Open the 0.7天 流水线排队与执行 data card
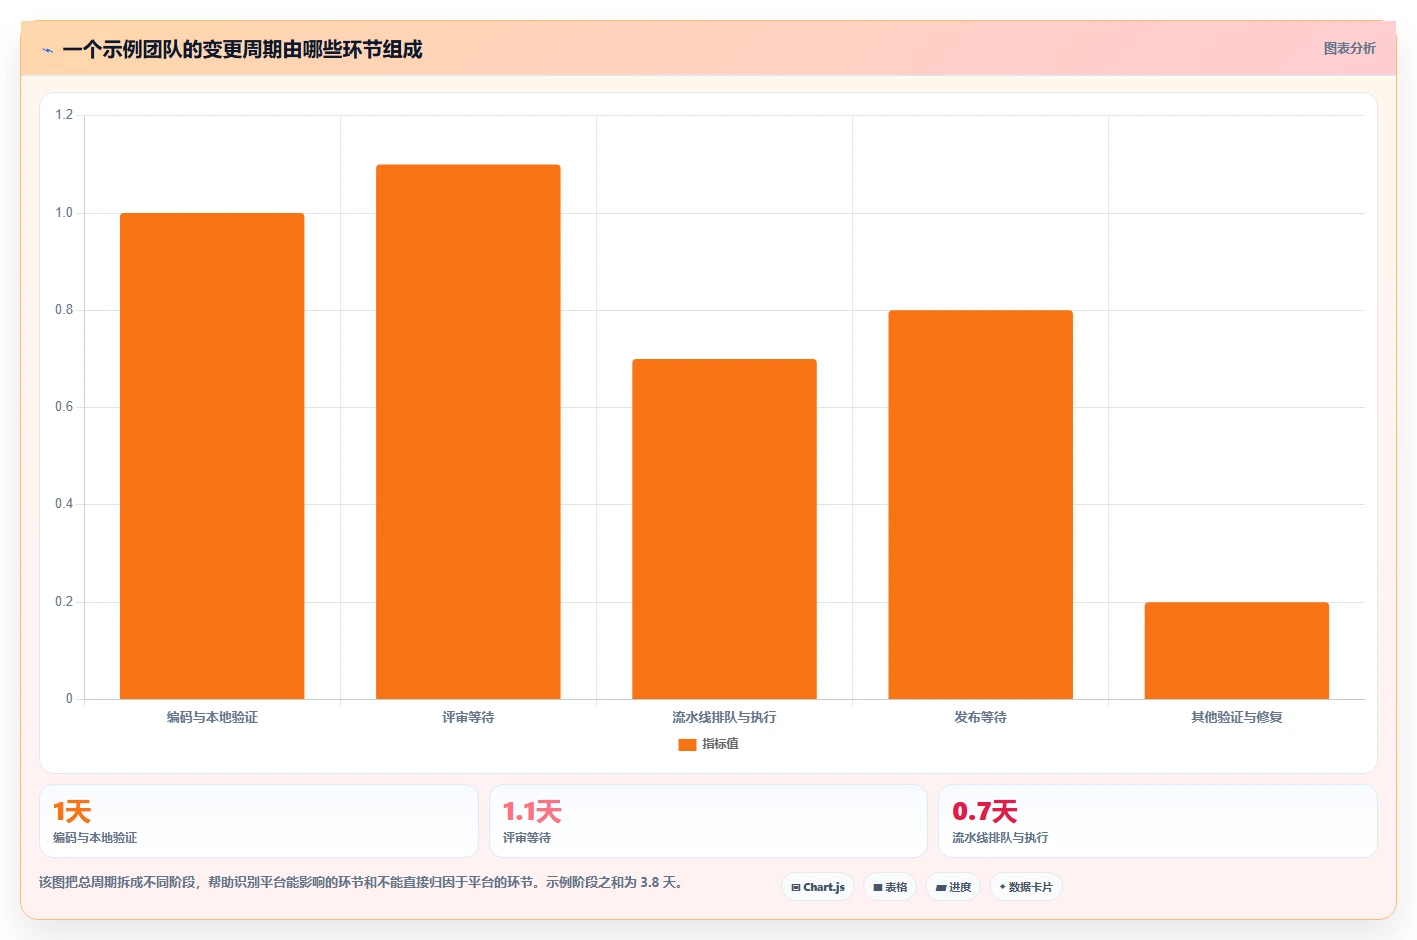 [x=1157, y=821]
